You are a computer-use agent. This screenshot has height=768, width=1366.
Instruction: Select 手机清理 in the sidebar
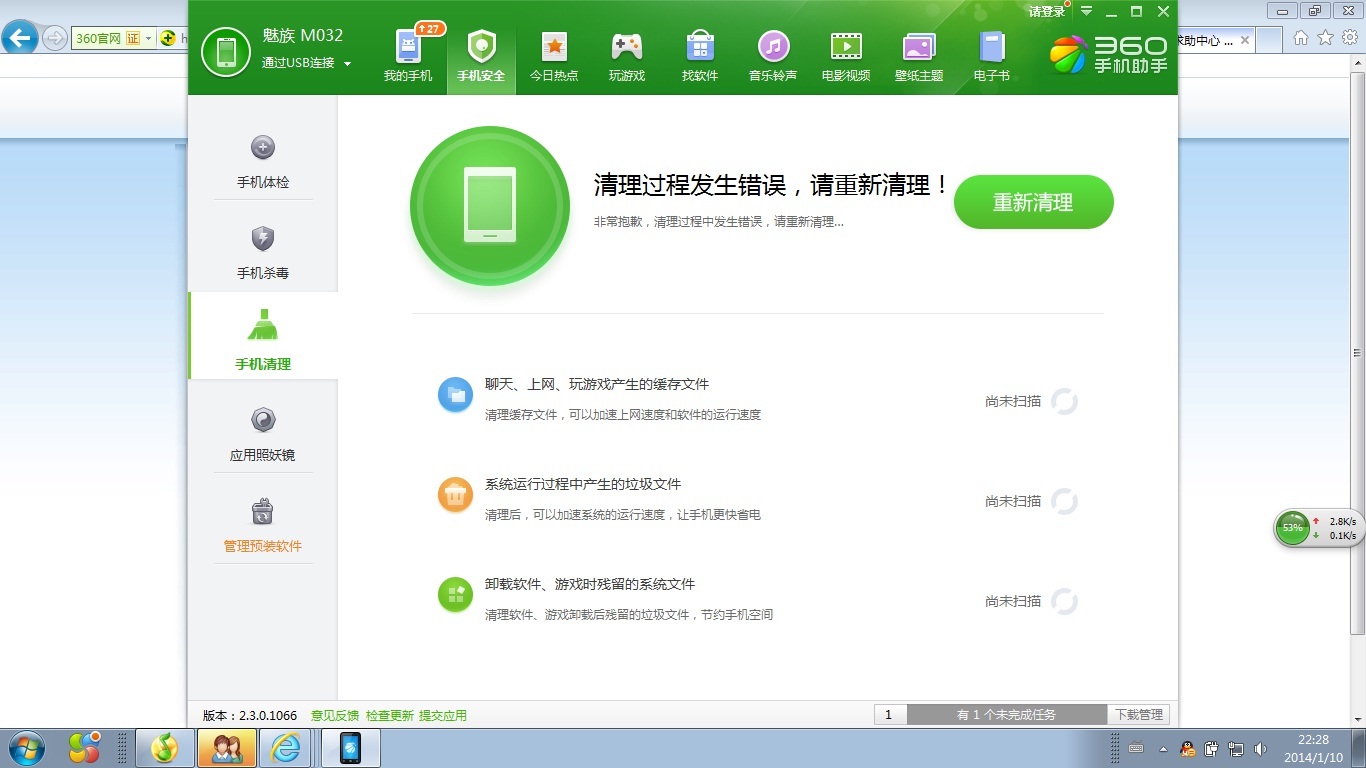[263, 336]
